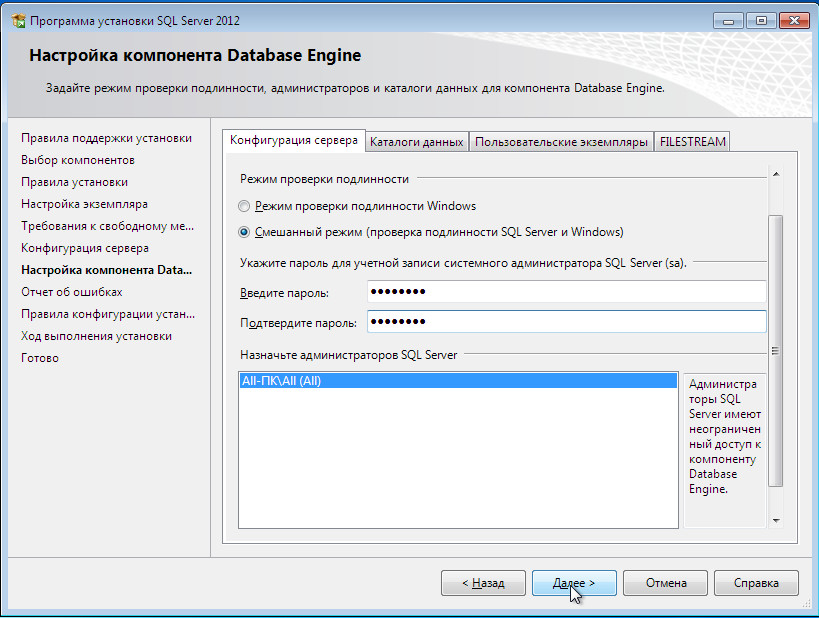Select Mixed mode authentication radio button

click(x=244, y=232)
